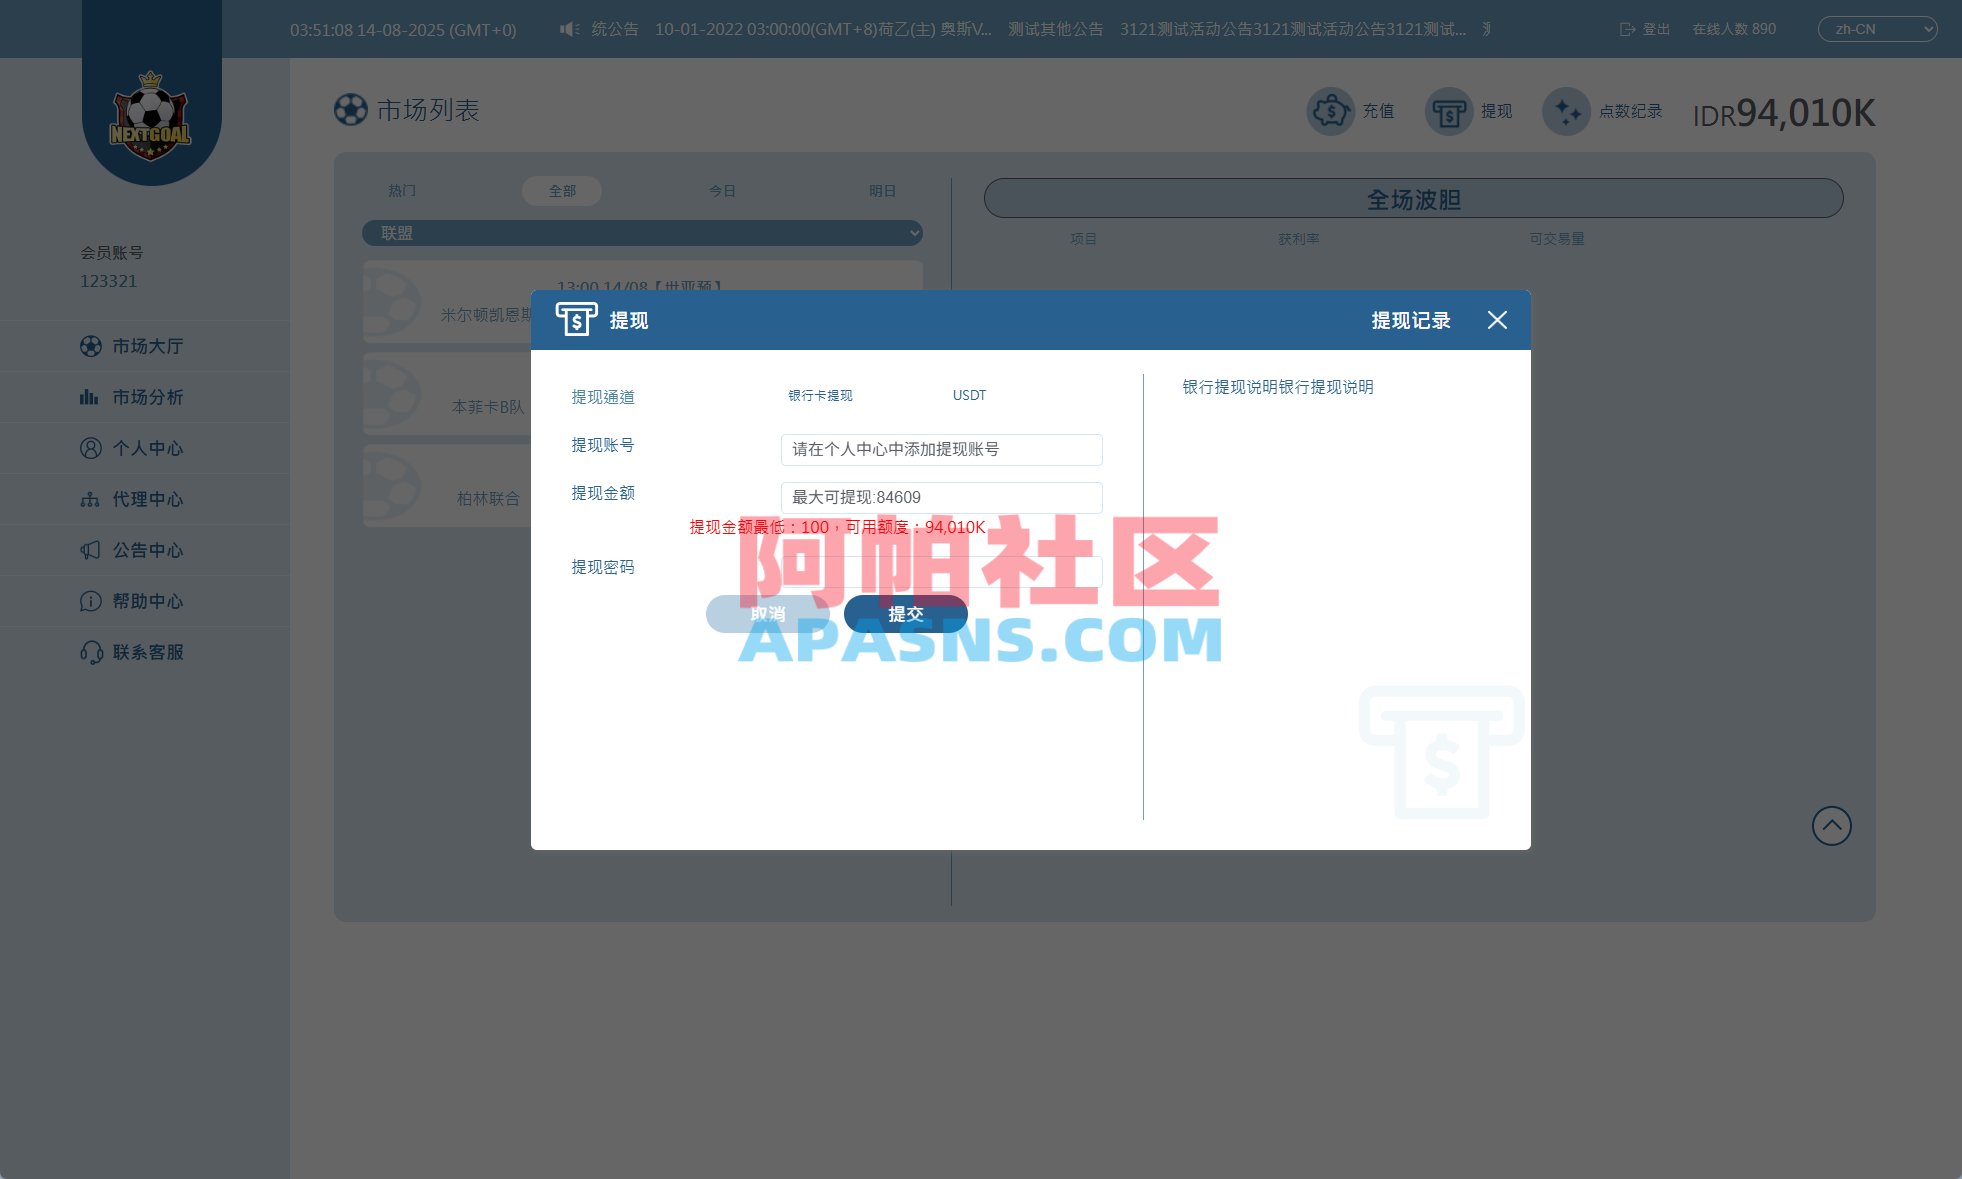1962x1179 pixels.
Task: Open 市场分析 market analysis
Action: coord(145,397)
